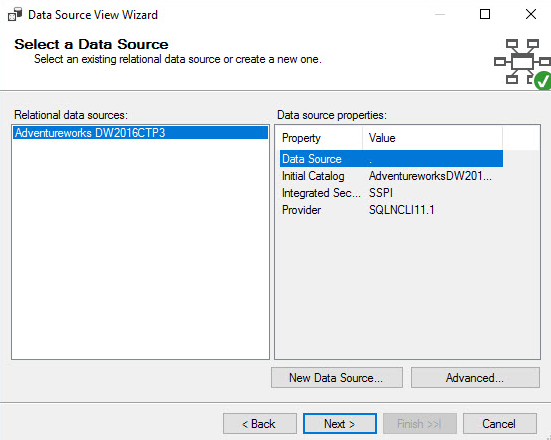Close the wizard window
551x440 pixels.
point(531,14)
